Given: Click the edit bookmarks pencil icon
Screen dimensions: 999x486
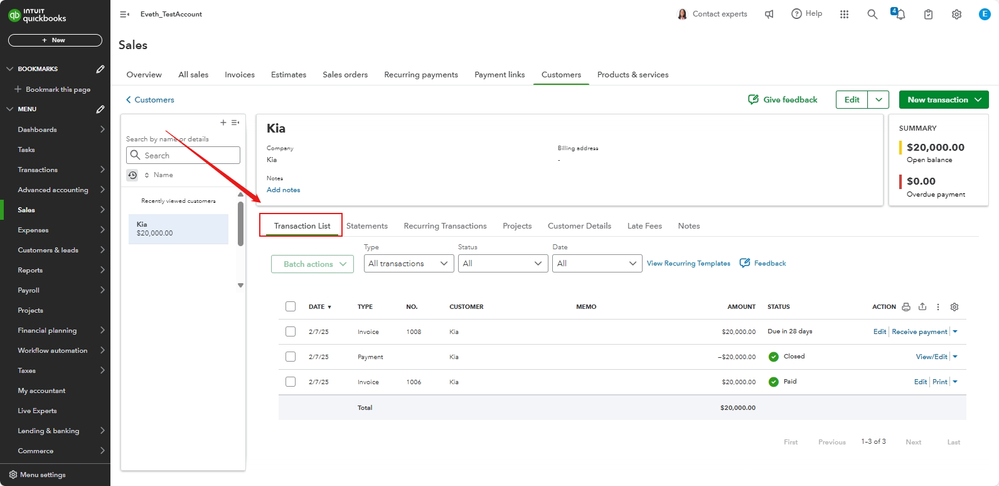Looking at the screenshot, I should [x=100, y=69].
